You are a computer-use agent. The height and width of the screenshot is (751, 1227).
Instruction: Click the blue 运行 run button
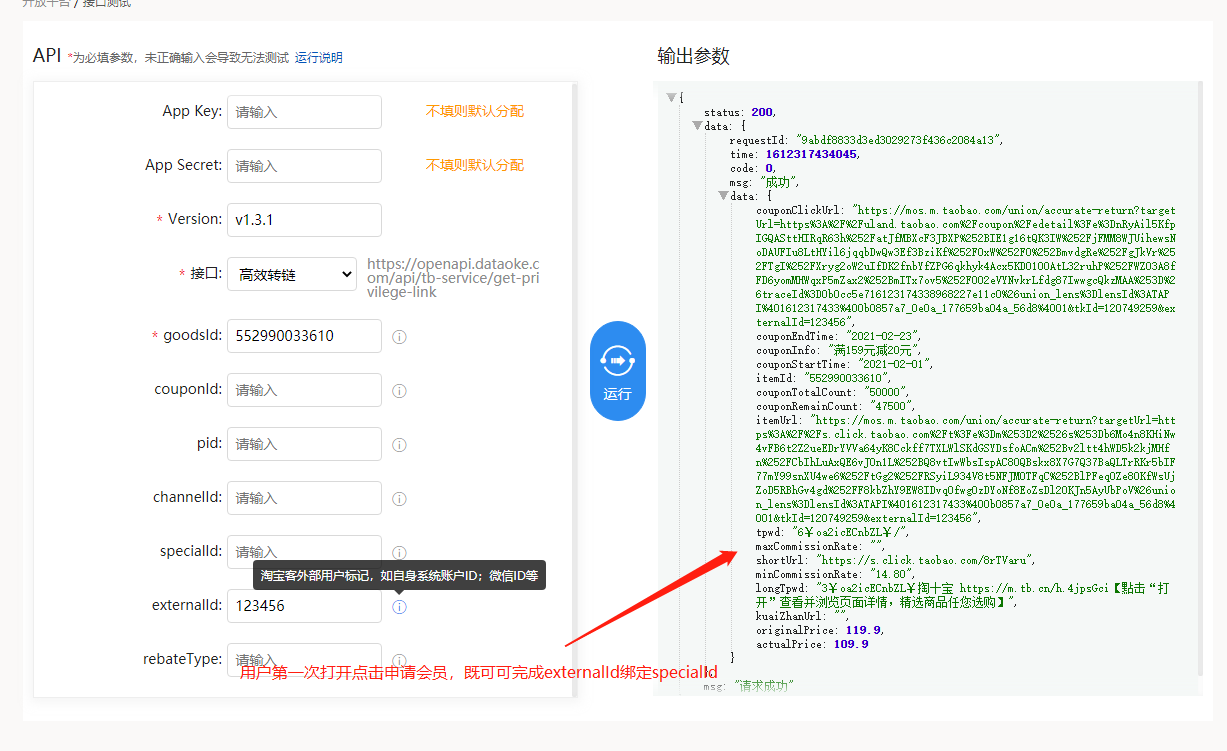click(618, 371)
